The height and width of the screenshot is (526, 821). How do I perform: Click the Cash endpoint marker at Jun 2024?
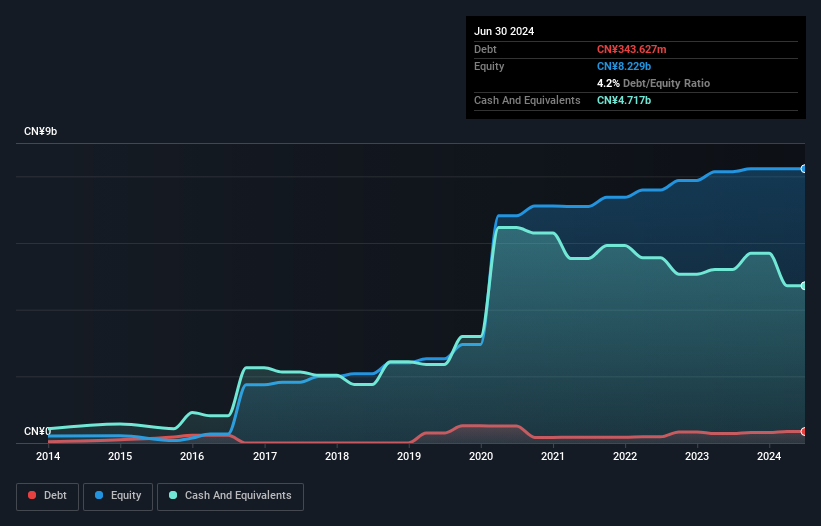point(804,286)
